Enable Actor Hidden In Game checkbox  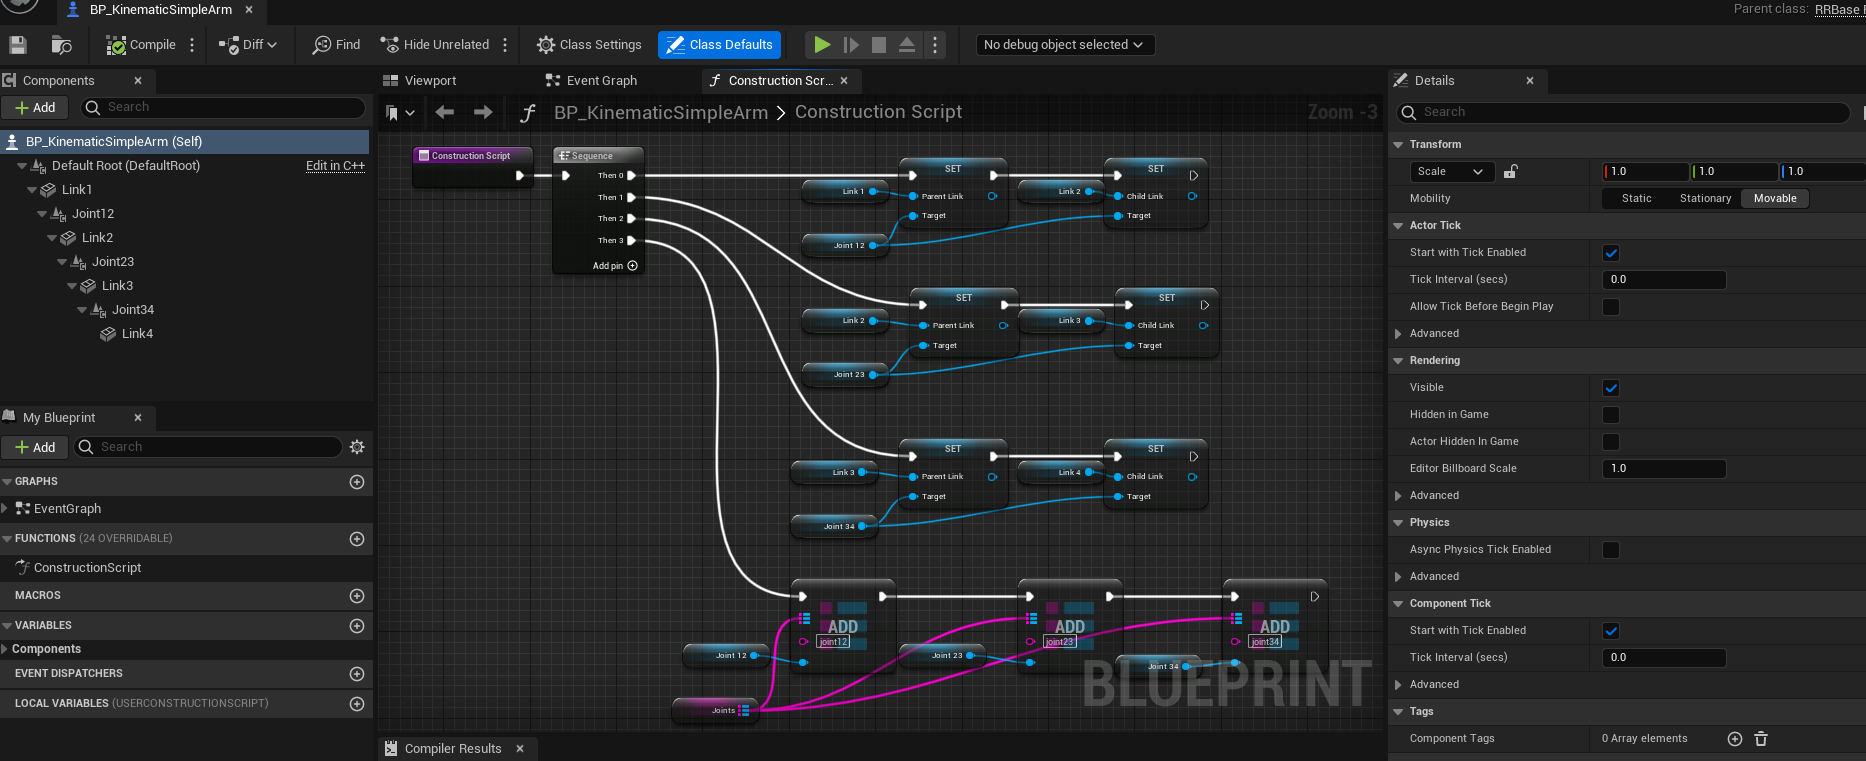(x=1611, y=442)
